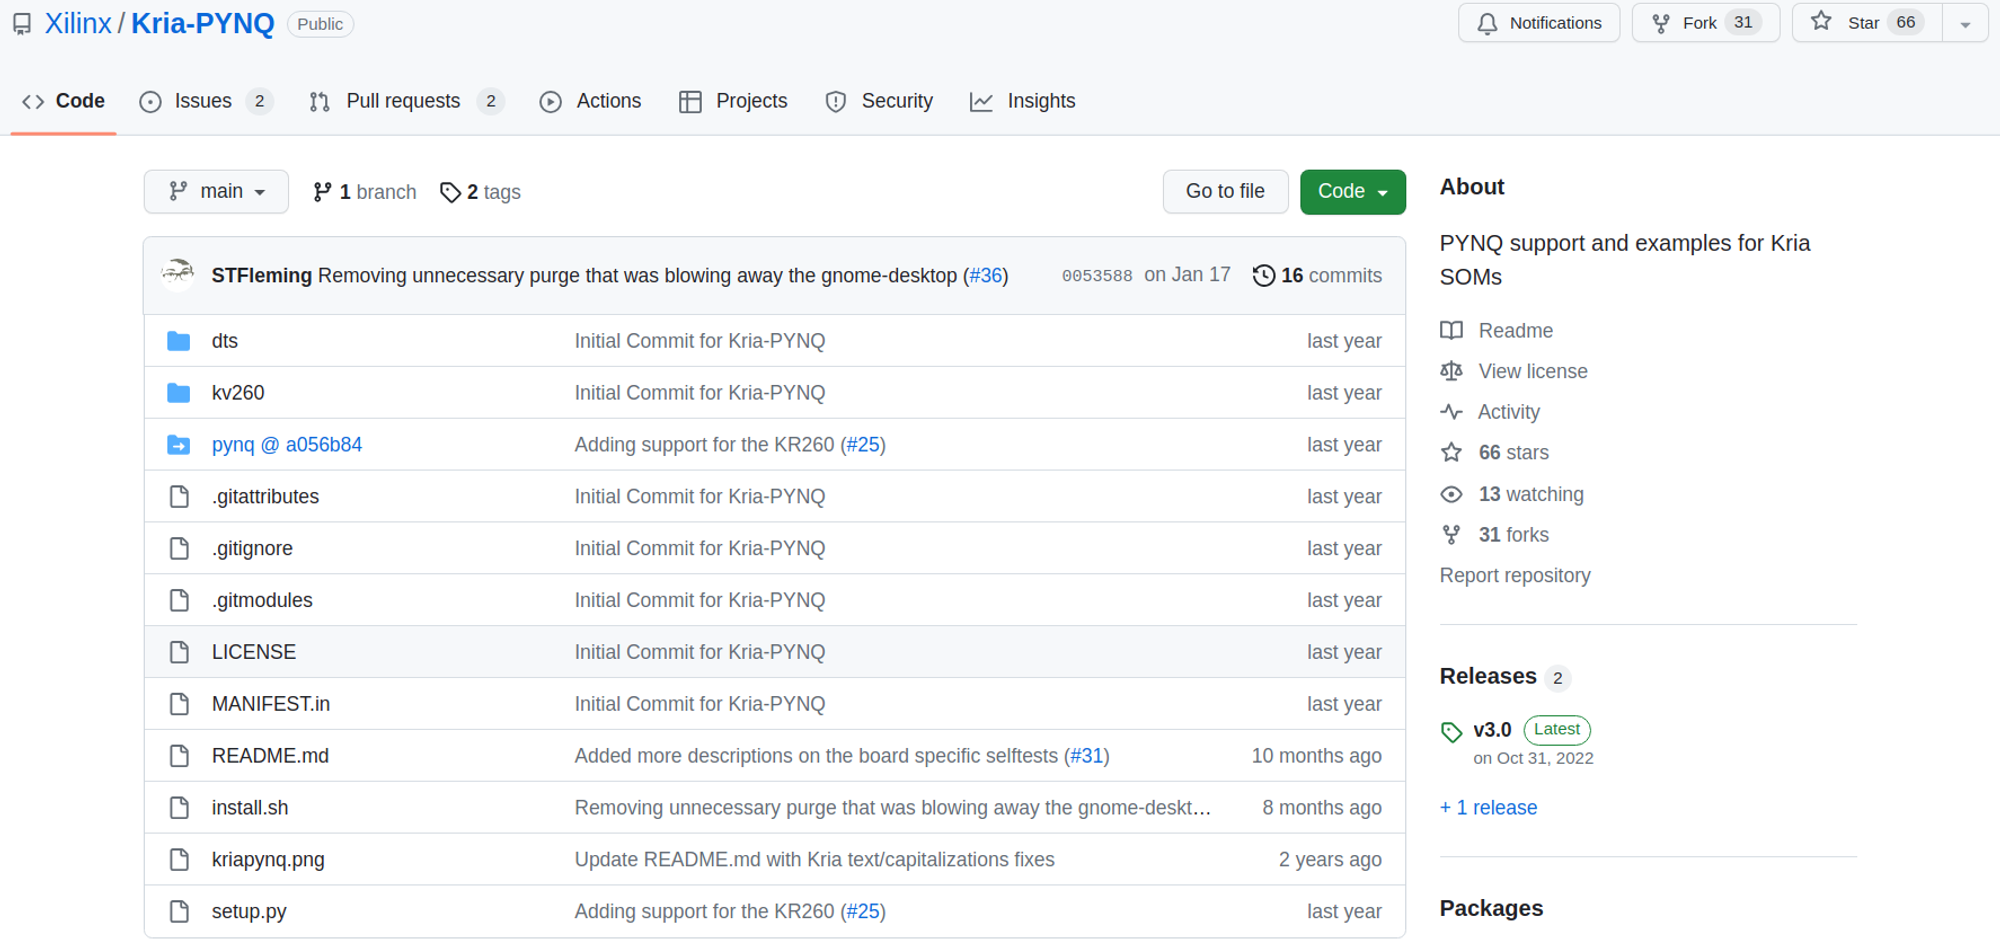Click #25 in the setup.py row

[x=863, y=912]
